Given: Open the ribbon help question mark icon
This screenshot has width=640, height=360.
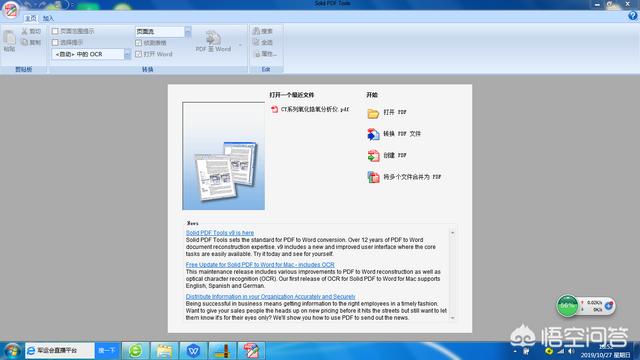Looking at the screenshot, I should 633,16.
